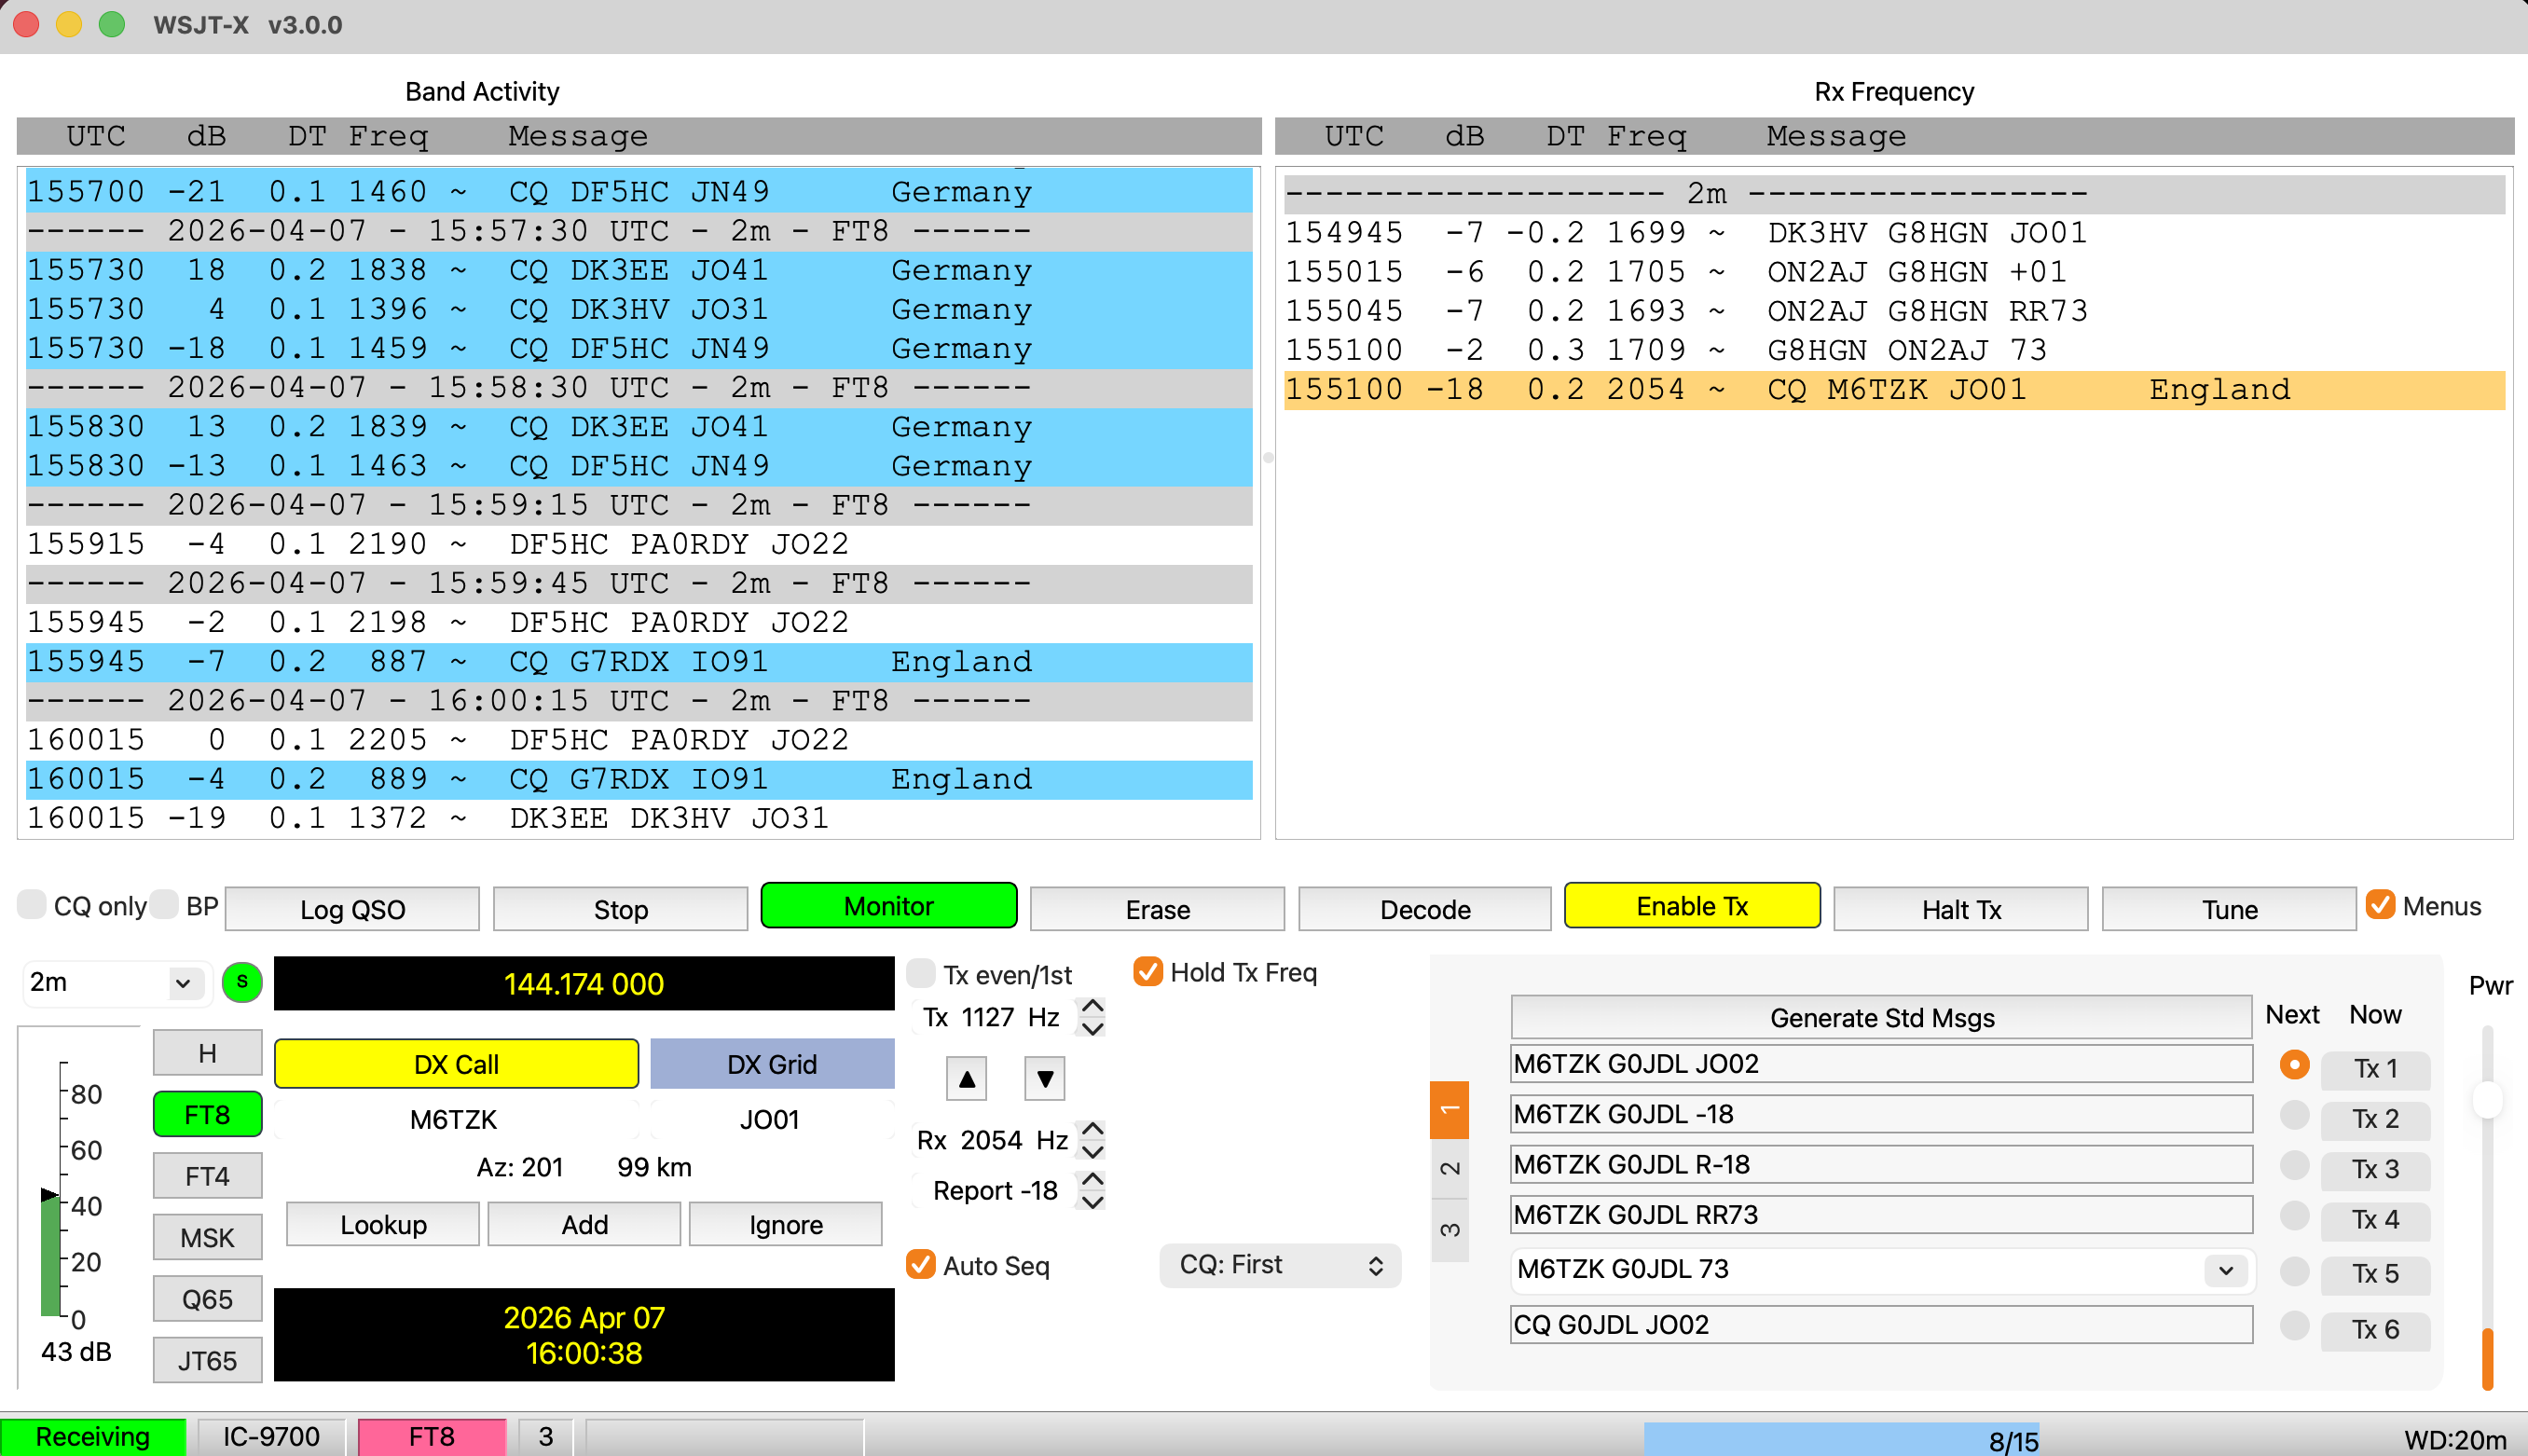Select Tx 2 Next radio button
2528x1456 pixels.
click(x=2293, y=1115)
